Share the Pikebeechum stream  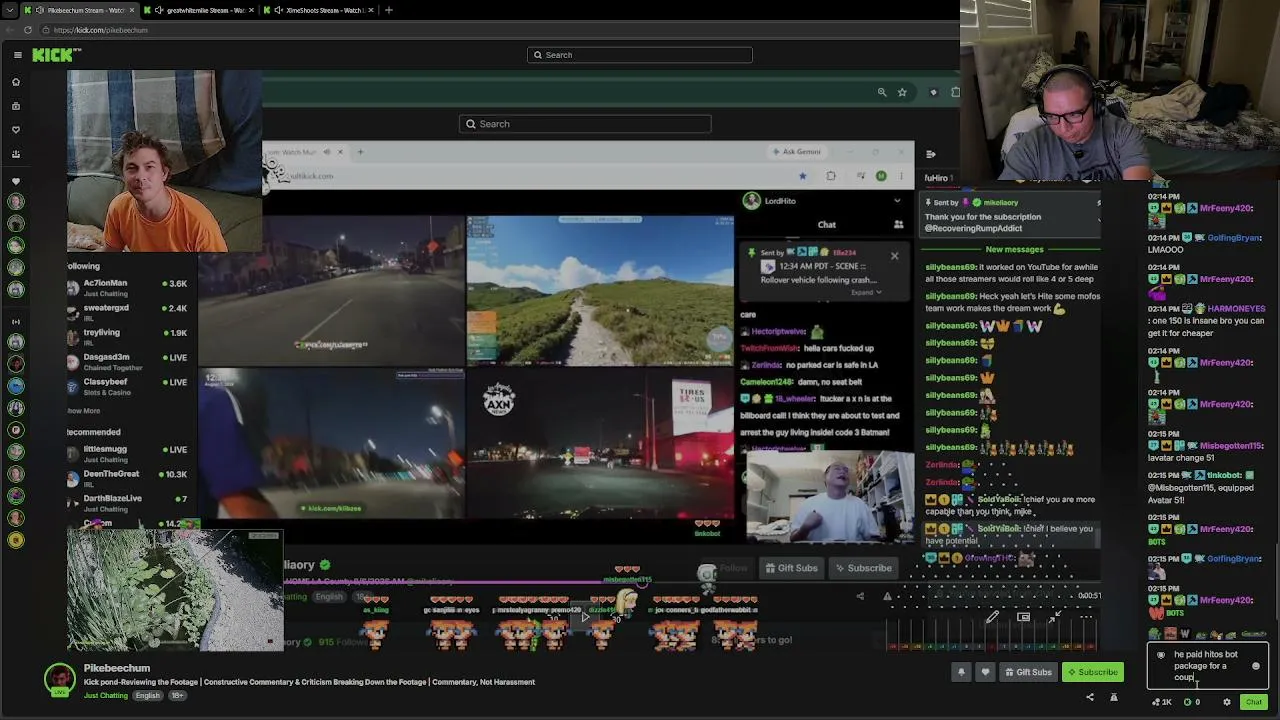(1090, 698)
